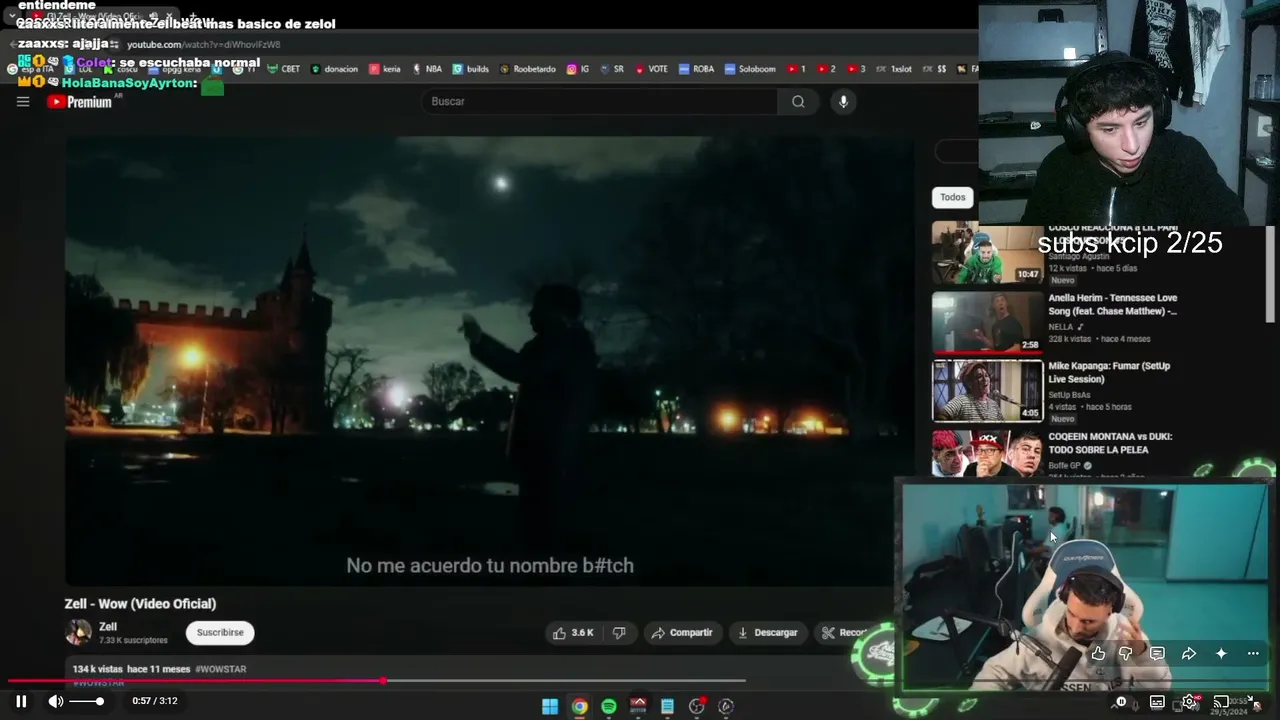Open the Notepad taskbar icon

[668, 706]
